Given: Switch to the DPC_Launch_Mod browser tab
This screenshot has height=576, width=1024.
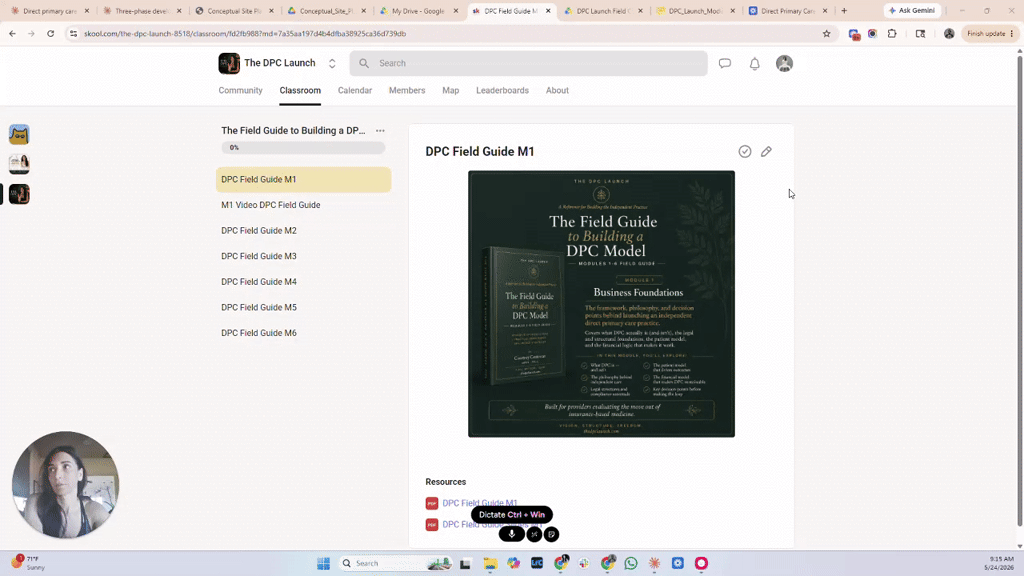Looking at the screenshot, I should pyautogui.click(x=697, y=11).
